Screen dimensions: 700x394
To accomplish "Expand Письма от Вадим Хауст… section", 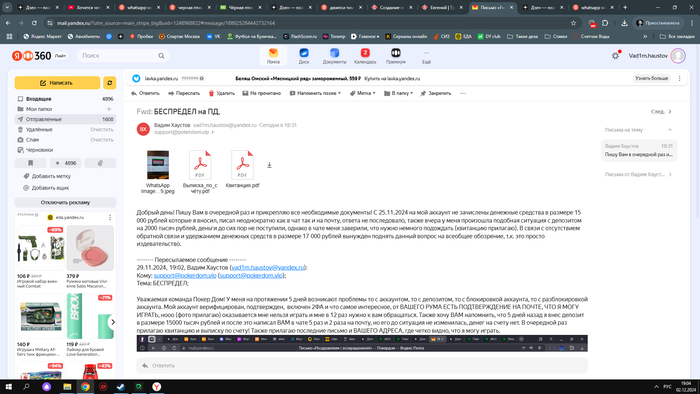I will coord(638,174).
